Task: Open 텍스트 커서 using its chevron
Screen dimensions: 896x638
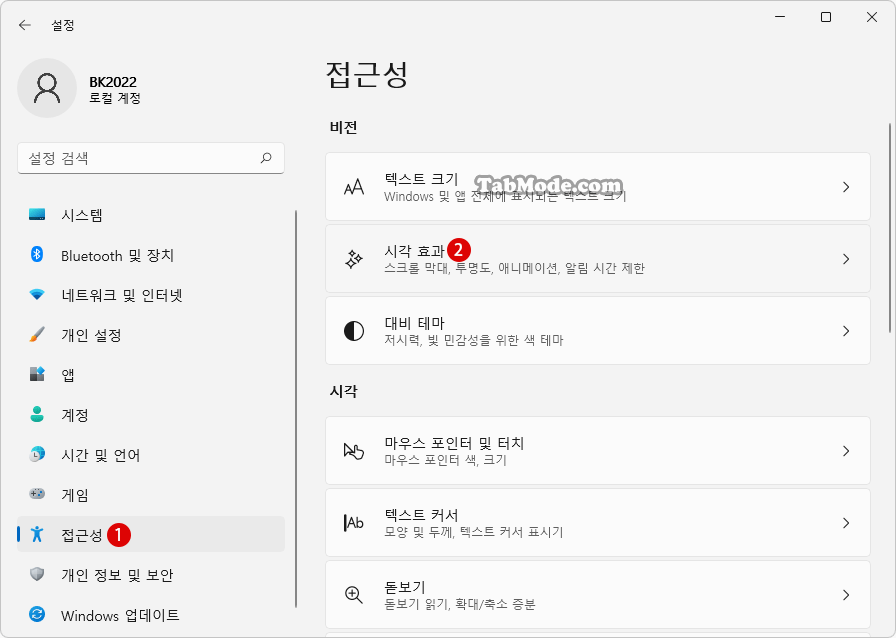Action: pyautogui.click(x=846, y=523)
